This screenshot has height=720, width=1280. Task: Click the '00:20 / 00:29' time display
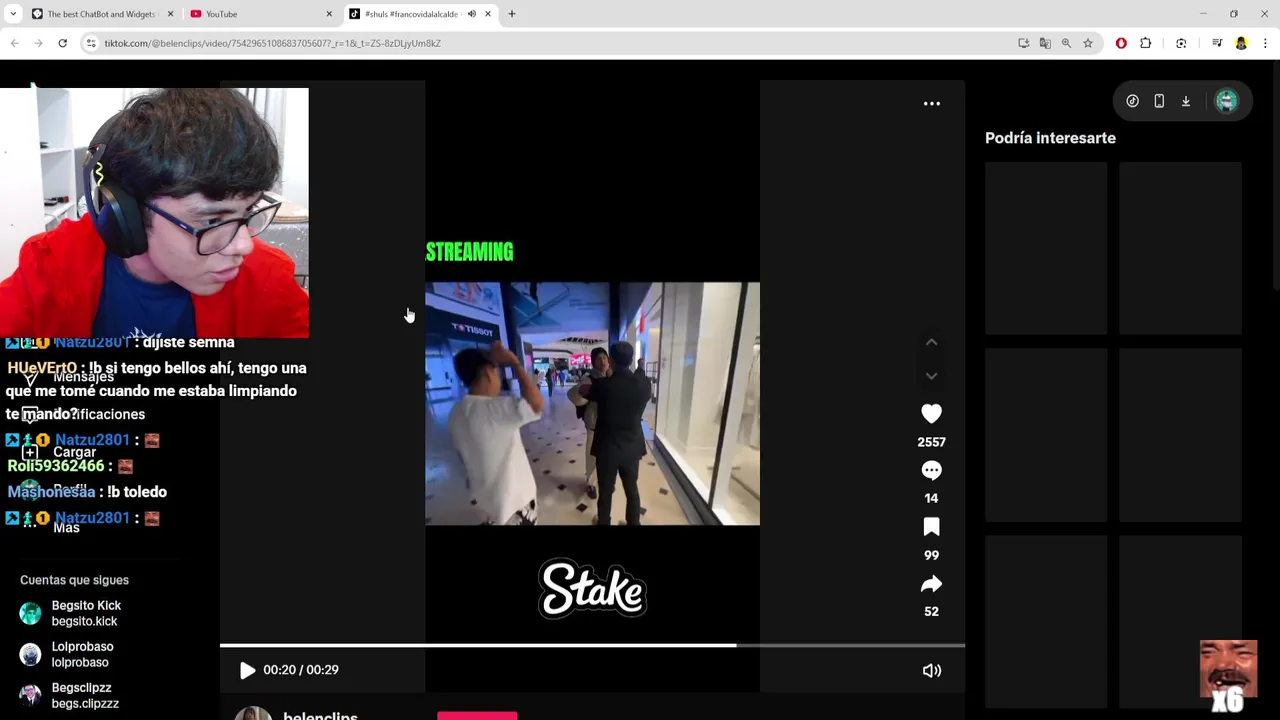tap(301, 670)
